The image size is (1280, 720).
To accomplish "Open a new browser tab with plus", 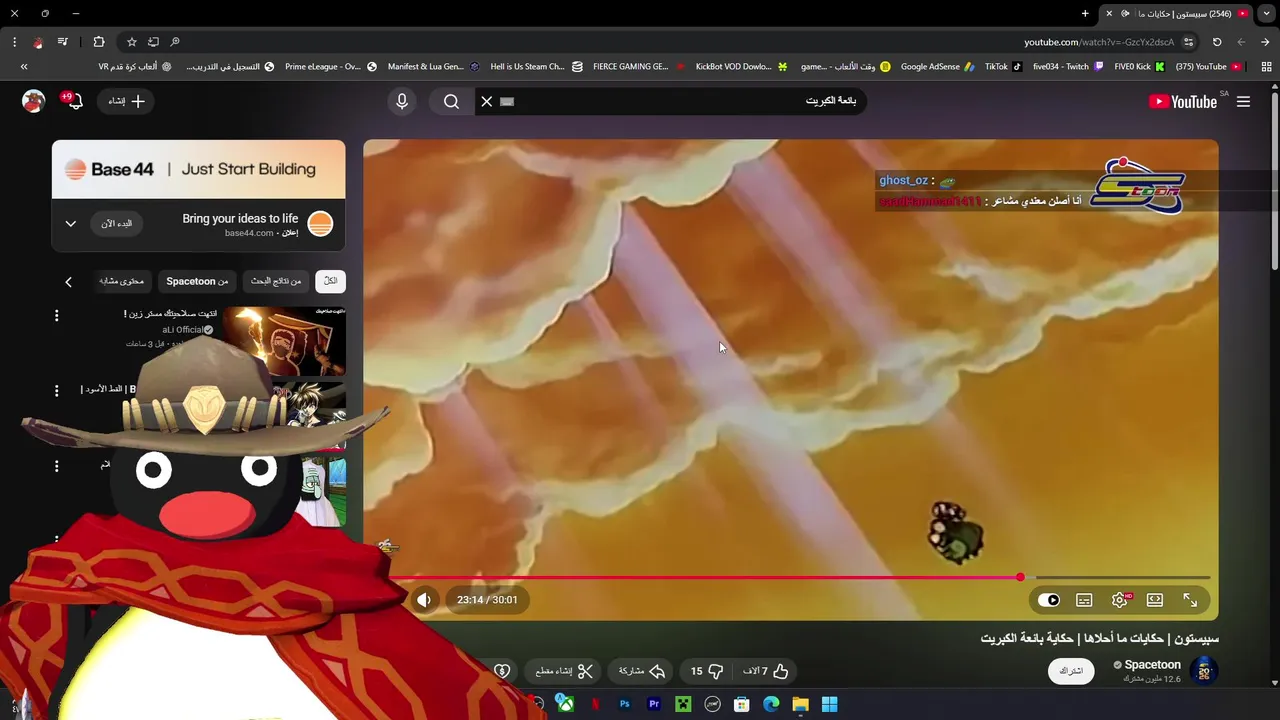I will [1085, 14].
